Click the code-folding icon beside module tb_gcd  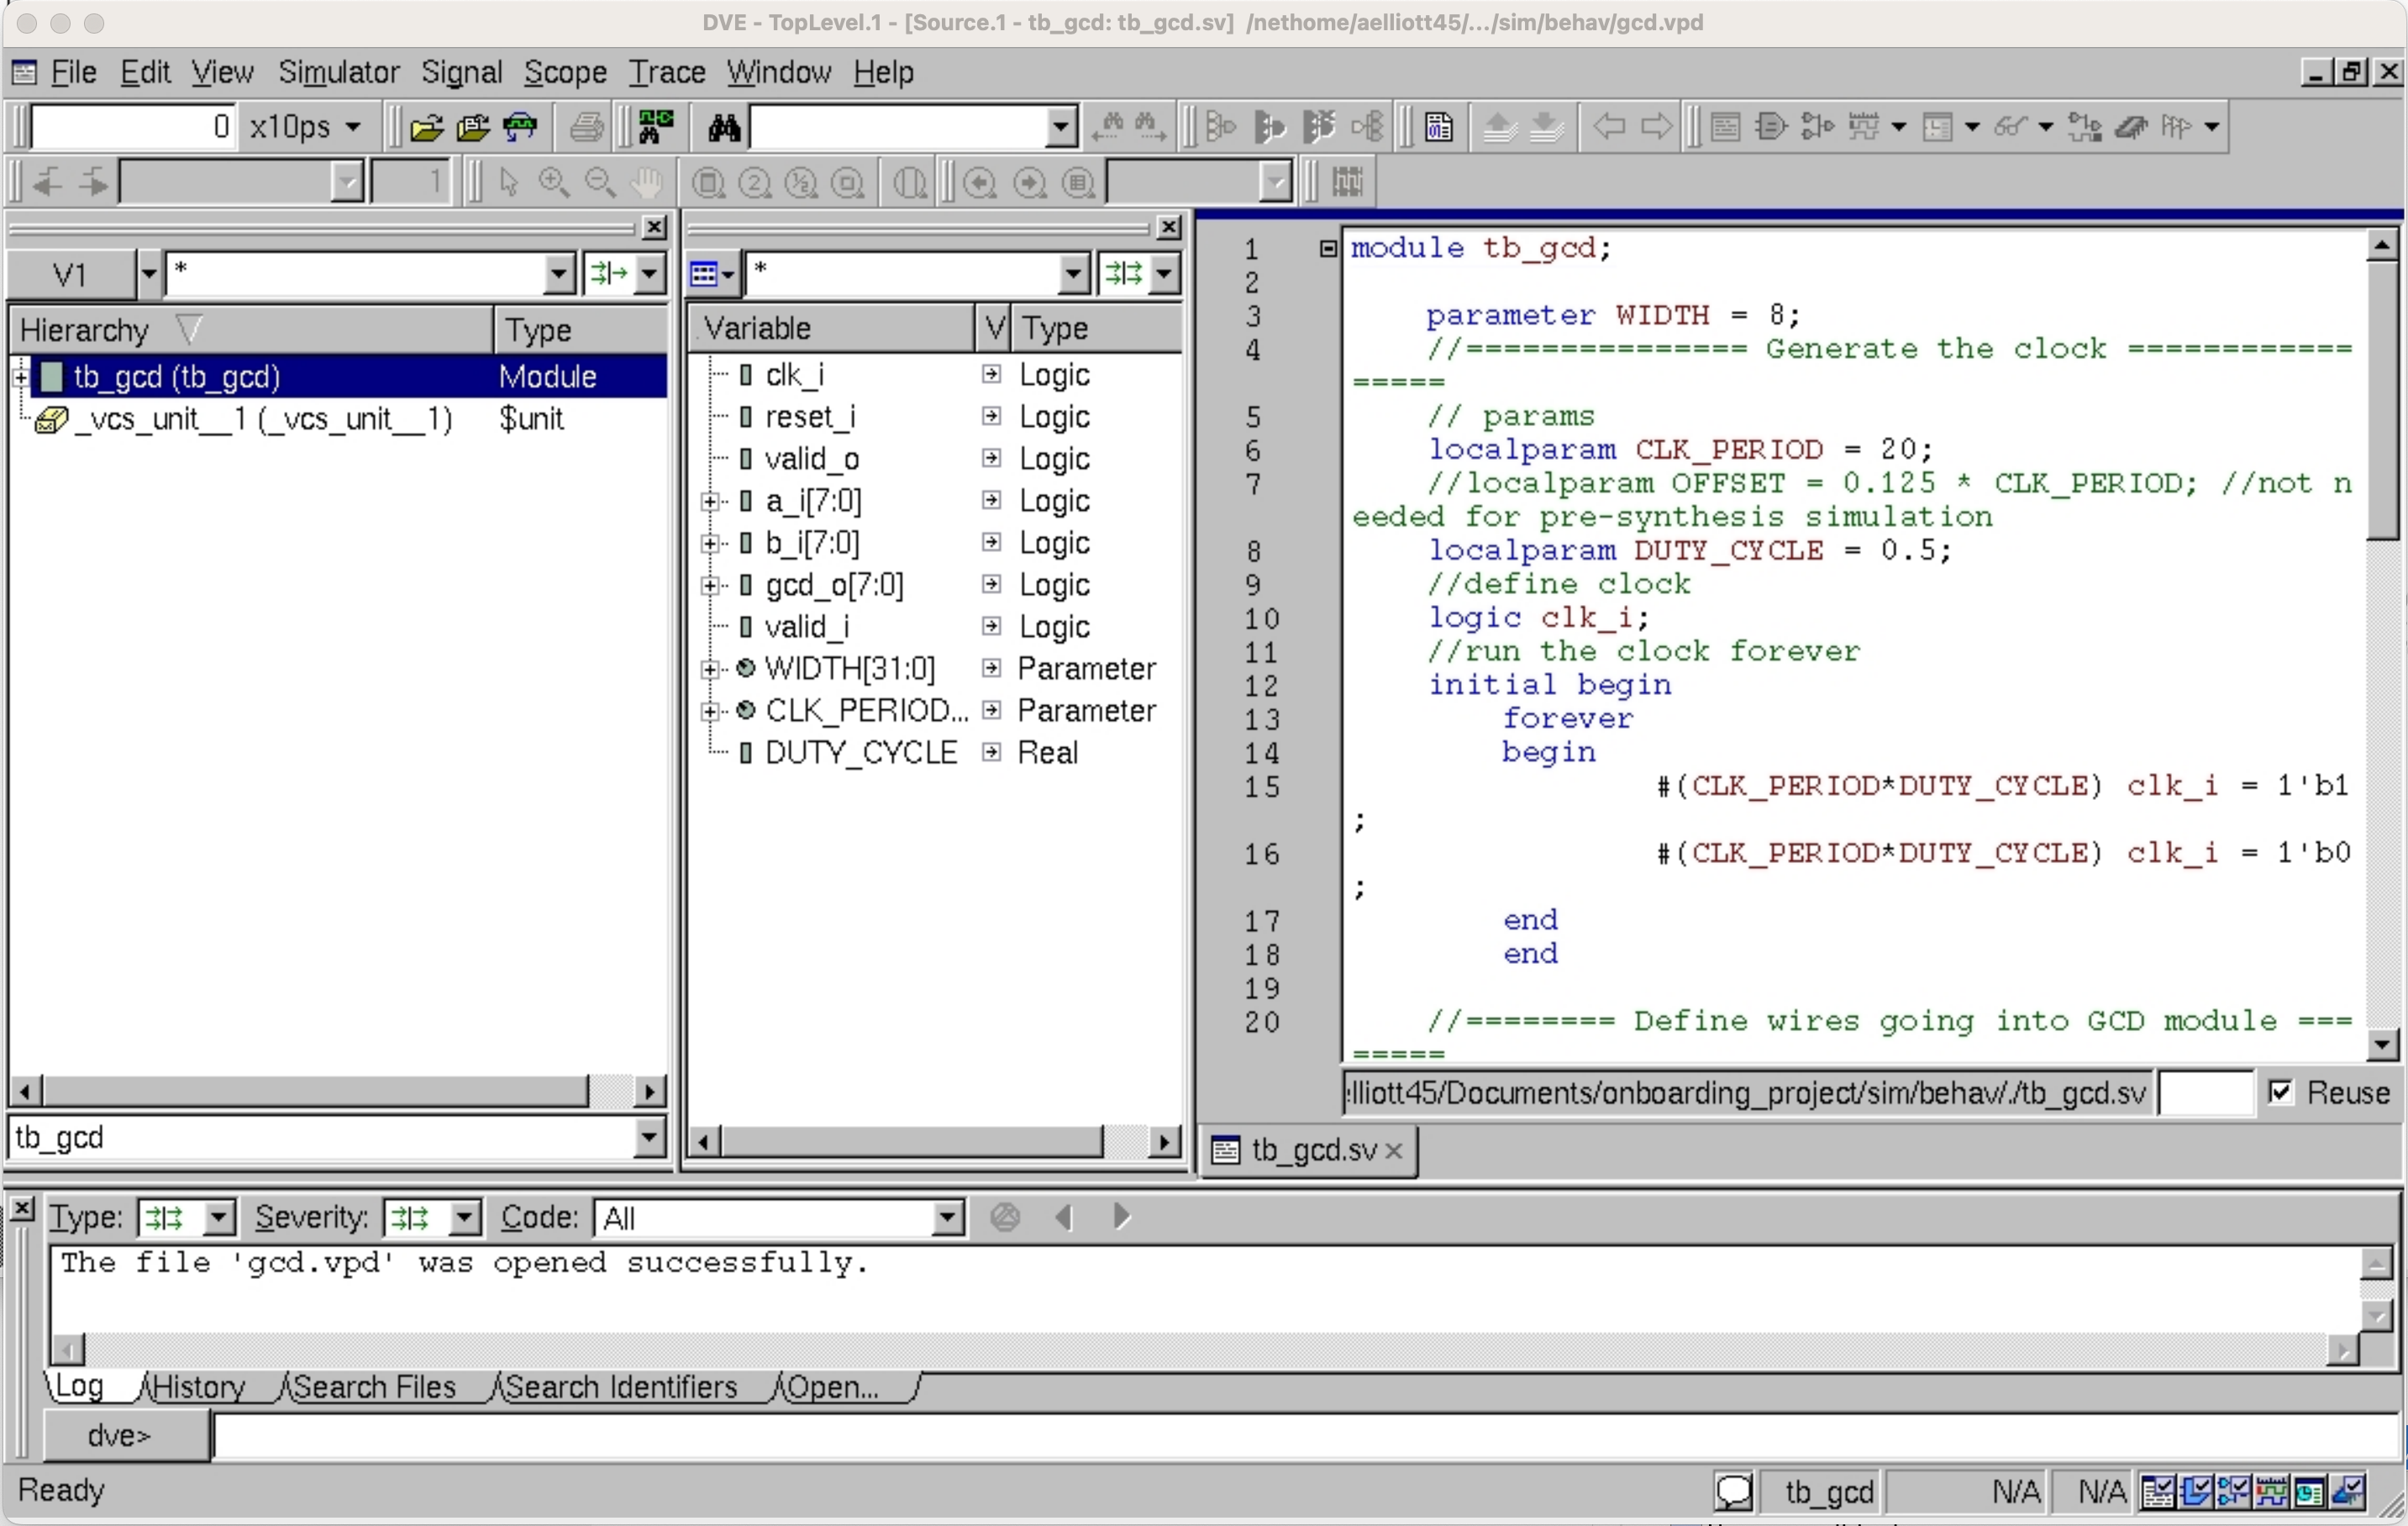[1327, 248]
